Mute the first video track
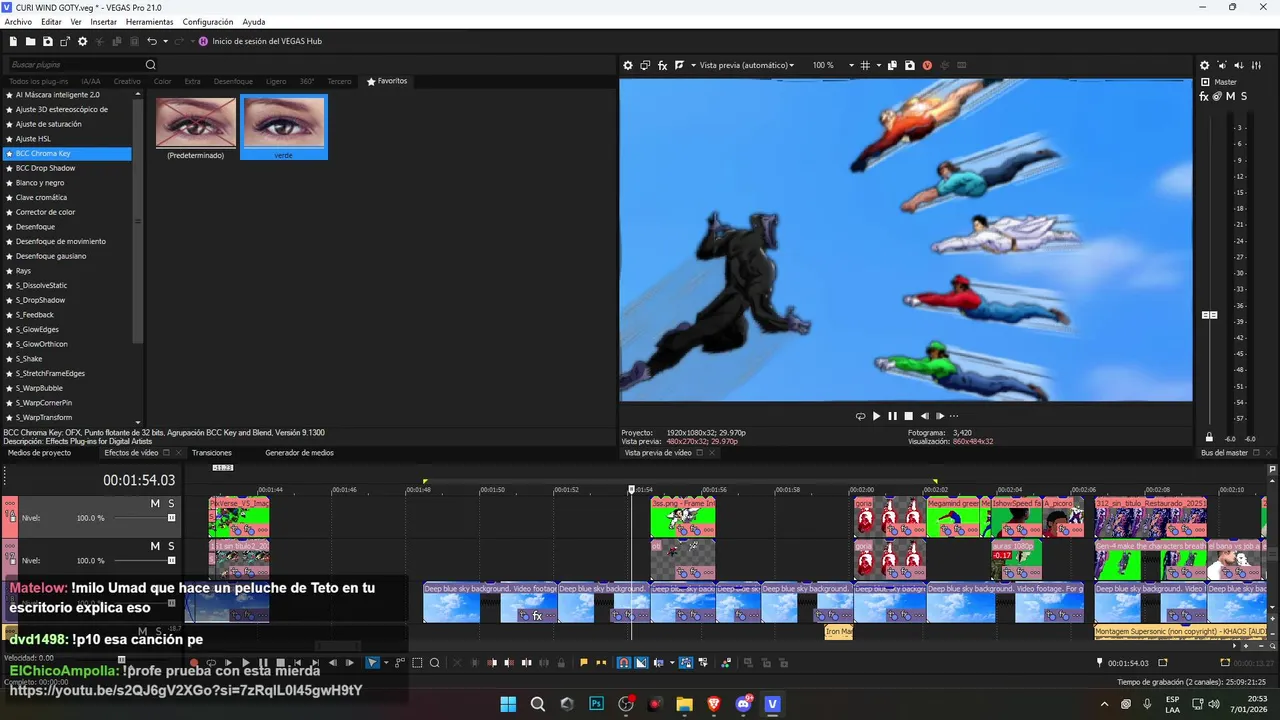The height and width of the screenshot is (720, 1280). pos(155,503)
